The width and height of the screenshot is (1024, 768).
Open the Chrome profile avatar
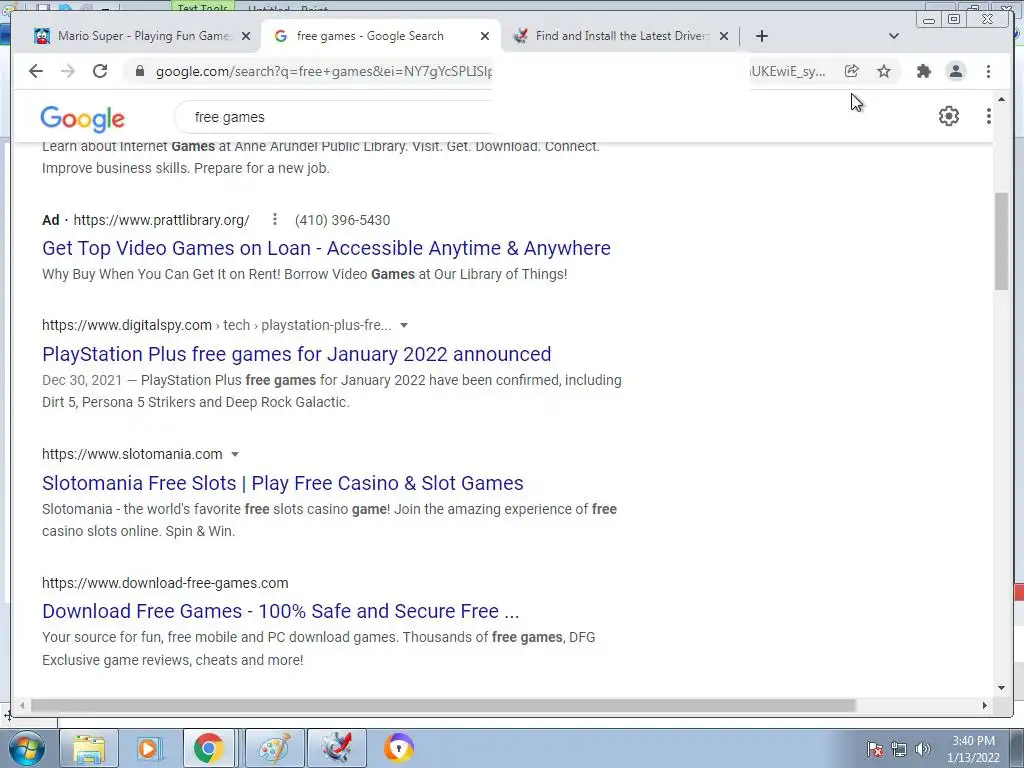[x=955, y=71]
